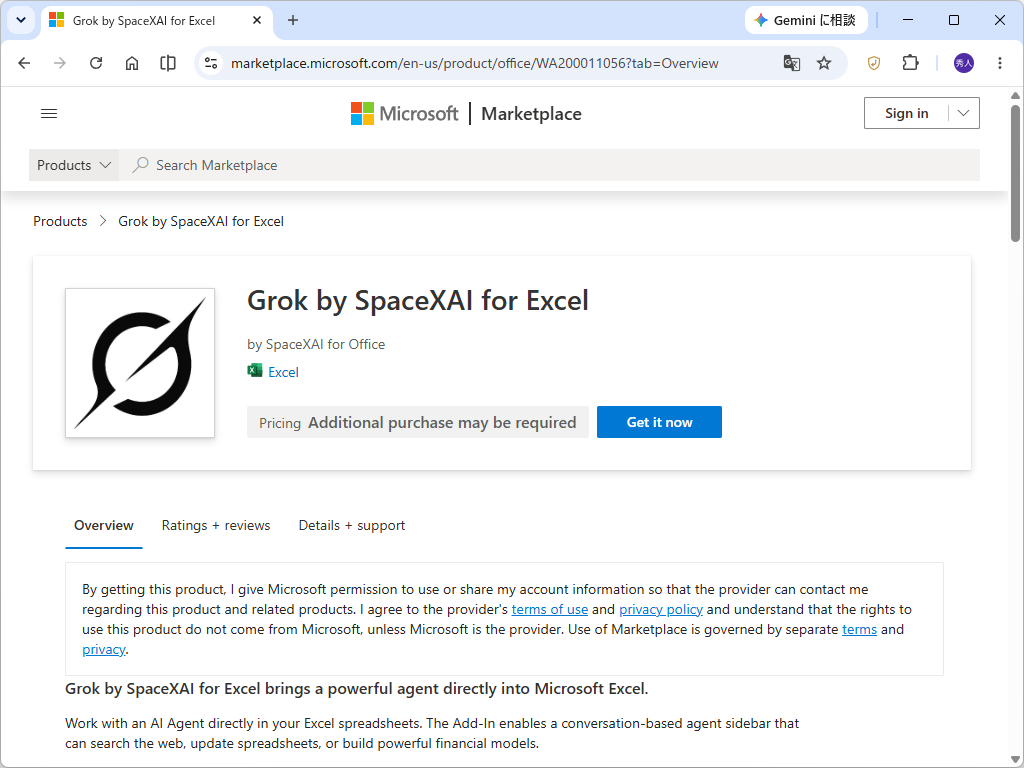This screenshot has height=768, width=1024.
Task: Bookmark this page with the star
Action: tap(824, 63)
